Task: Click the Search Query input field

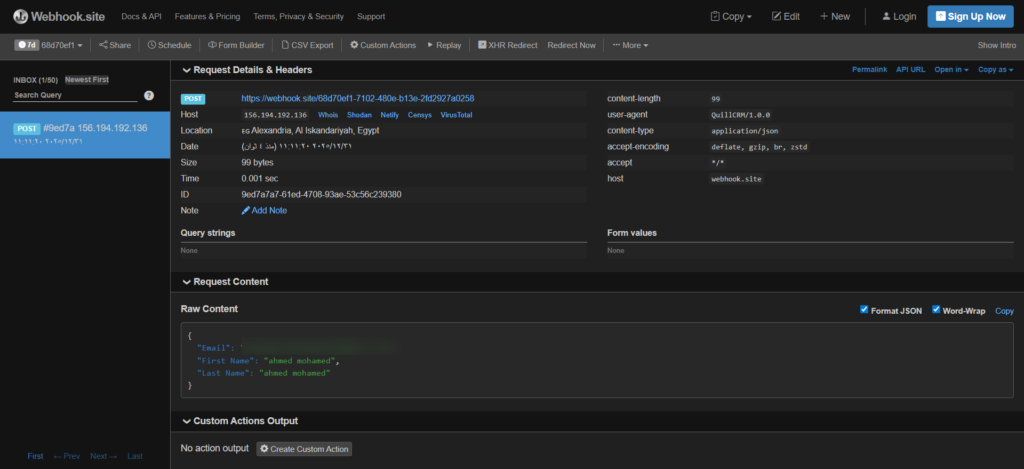Action: click(75, 95)
